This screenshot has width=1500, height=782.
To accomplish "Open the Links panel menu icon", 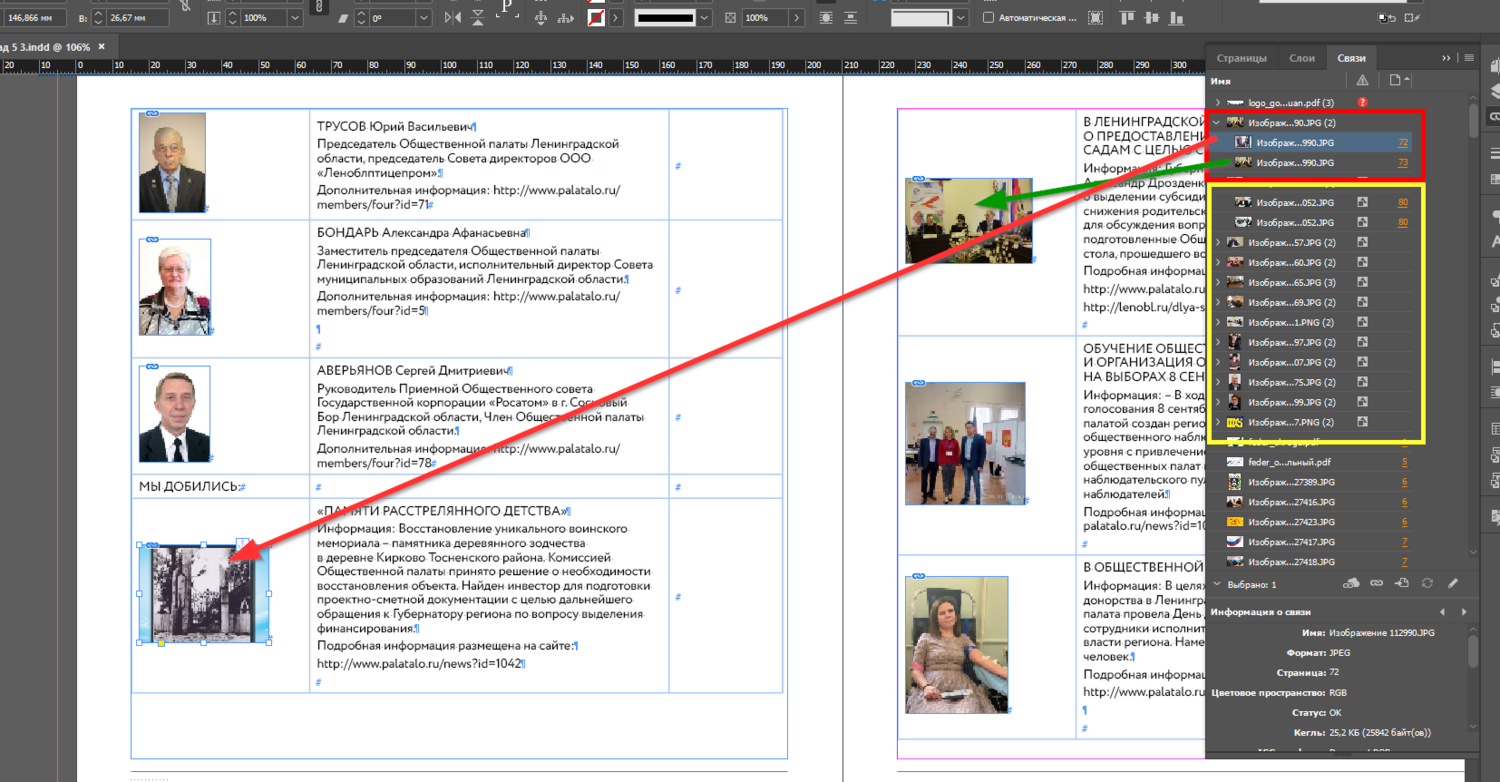I will pyautogui.click(x=1470, y=58).
